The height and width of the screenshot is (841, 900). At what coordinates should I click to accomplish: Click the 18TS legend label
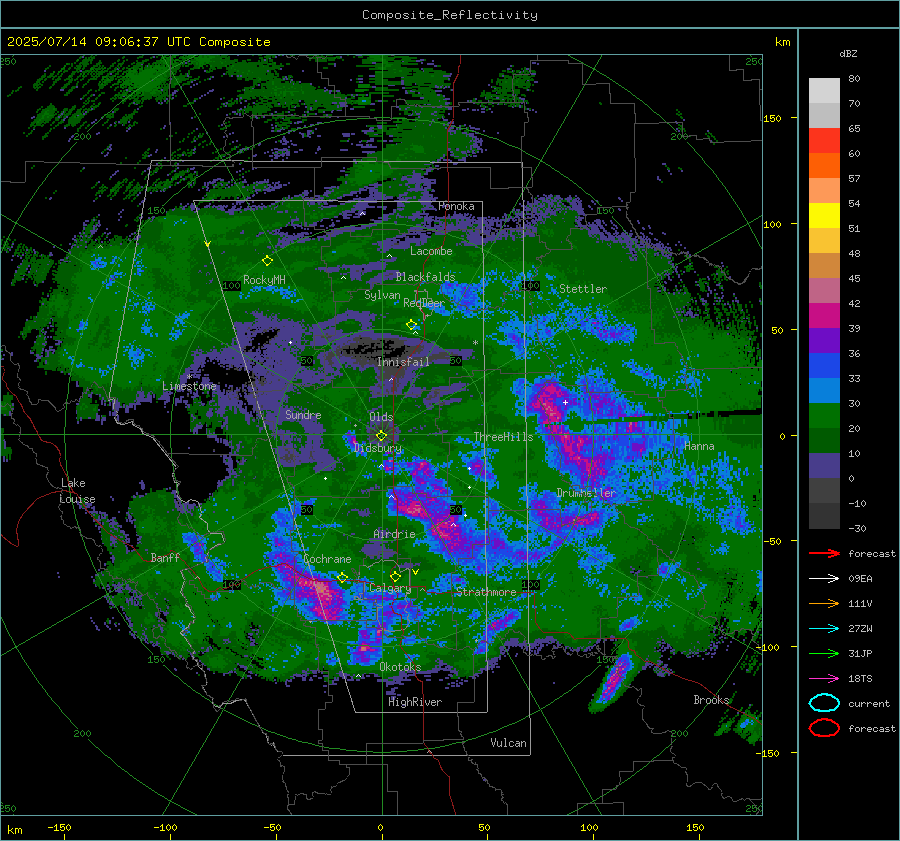tap(860, 679)
